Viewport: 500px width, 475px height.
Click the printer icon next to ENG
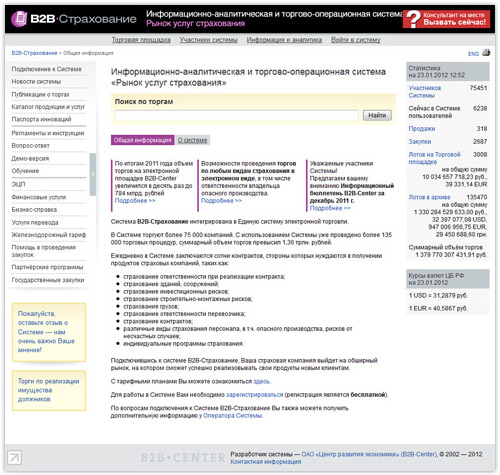486,53
